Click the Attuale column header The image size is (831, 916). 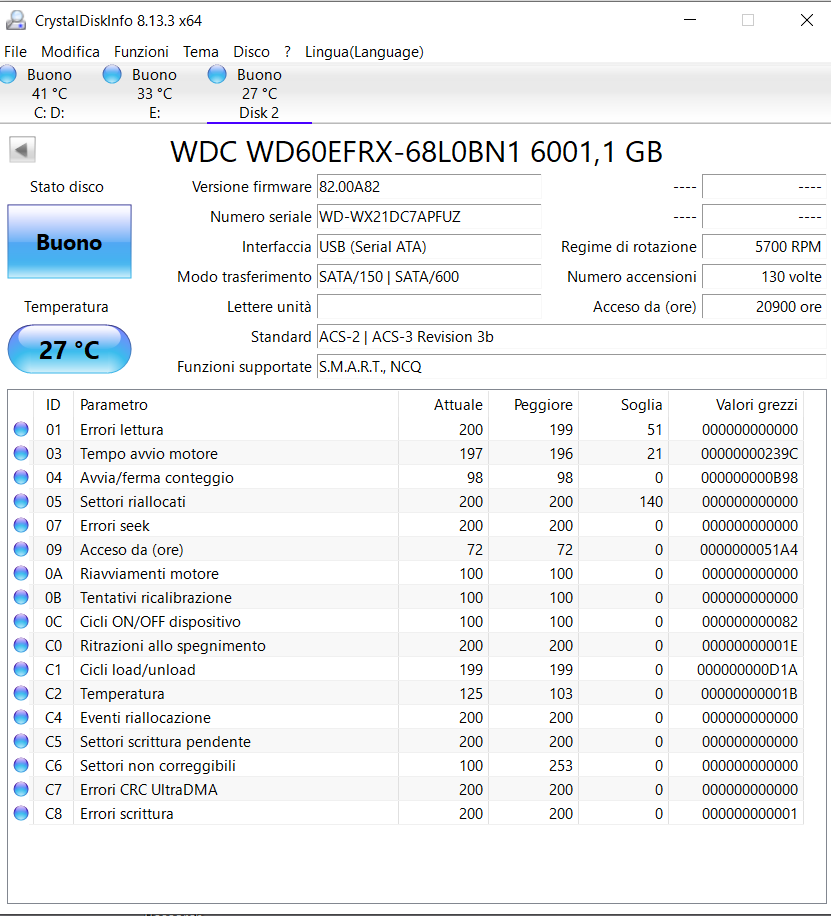(x=444, y=405)
